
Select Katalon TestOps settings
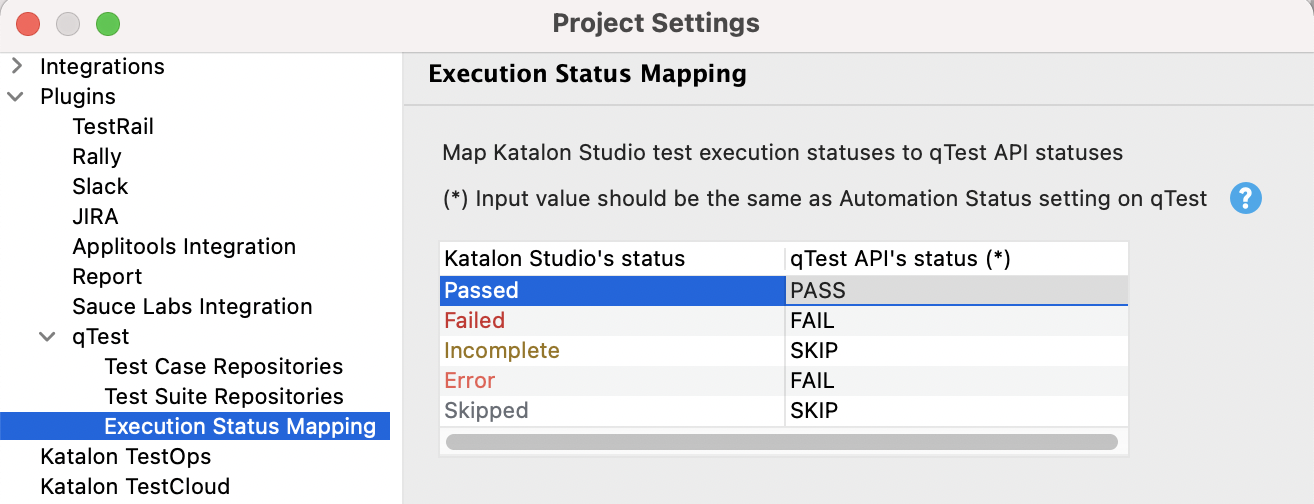(125, 457)
